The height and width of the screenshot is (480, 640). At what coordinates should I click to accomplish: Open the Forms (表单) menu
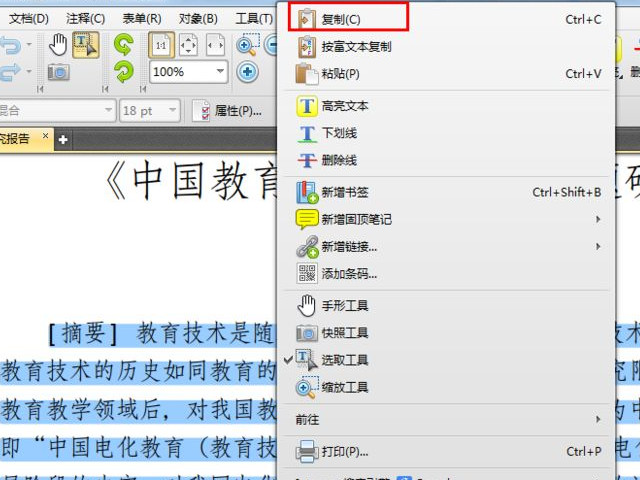click(142, 19)
